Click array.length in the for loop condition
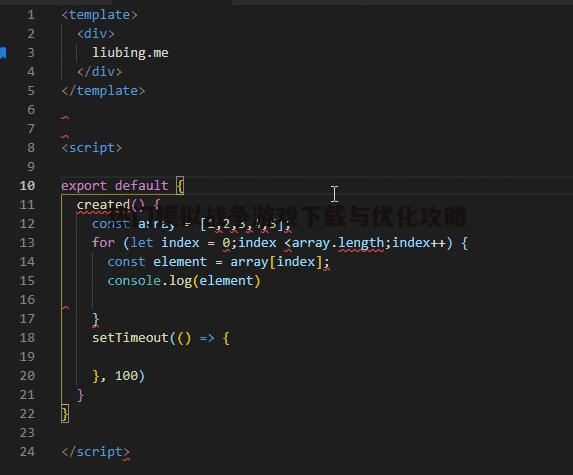 click(x=338, y=243)
